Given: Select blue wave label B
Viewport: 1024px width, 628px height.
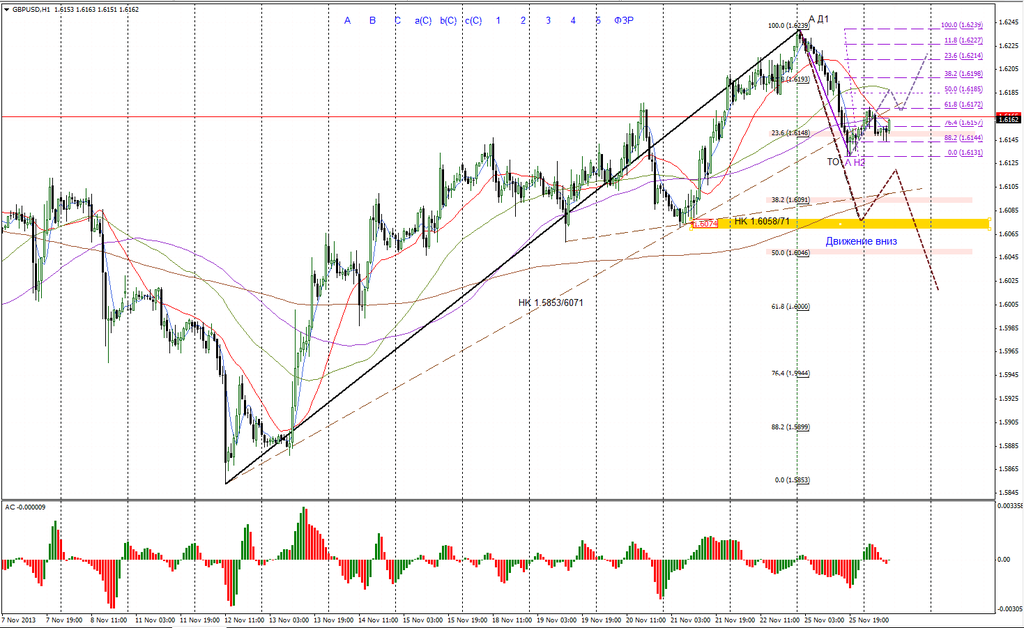Looking at the screenshot, I should pyautogui.click(x=372, y=20).
